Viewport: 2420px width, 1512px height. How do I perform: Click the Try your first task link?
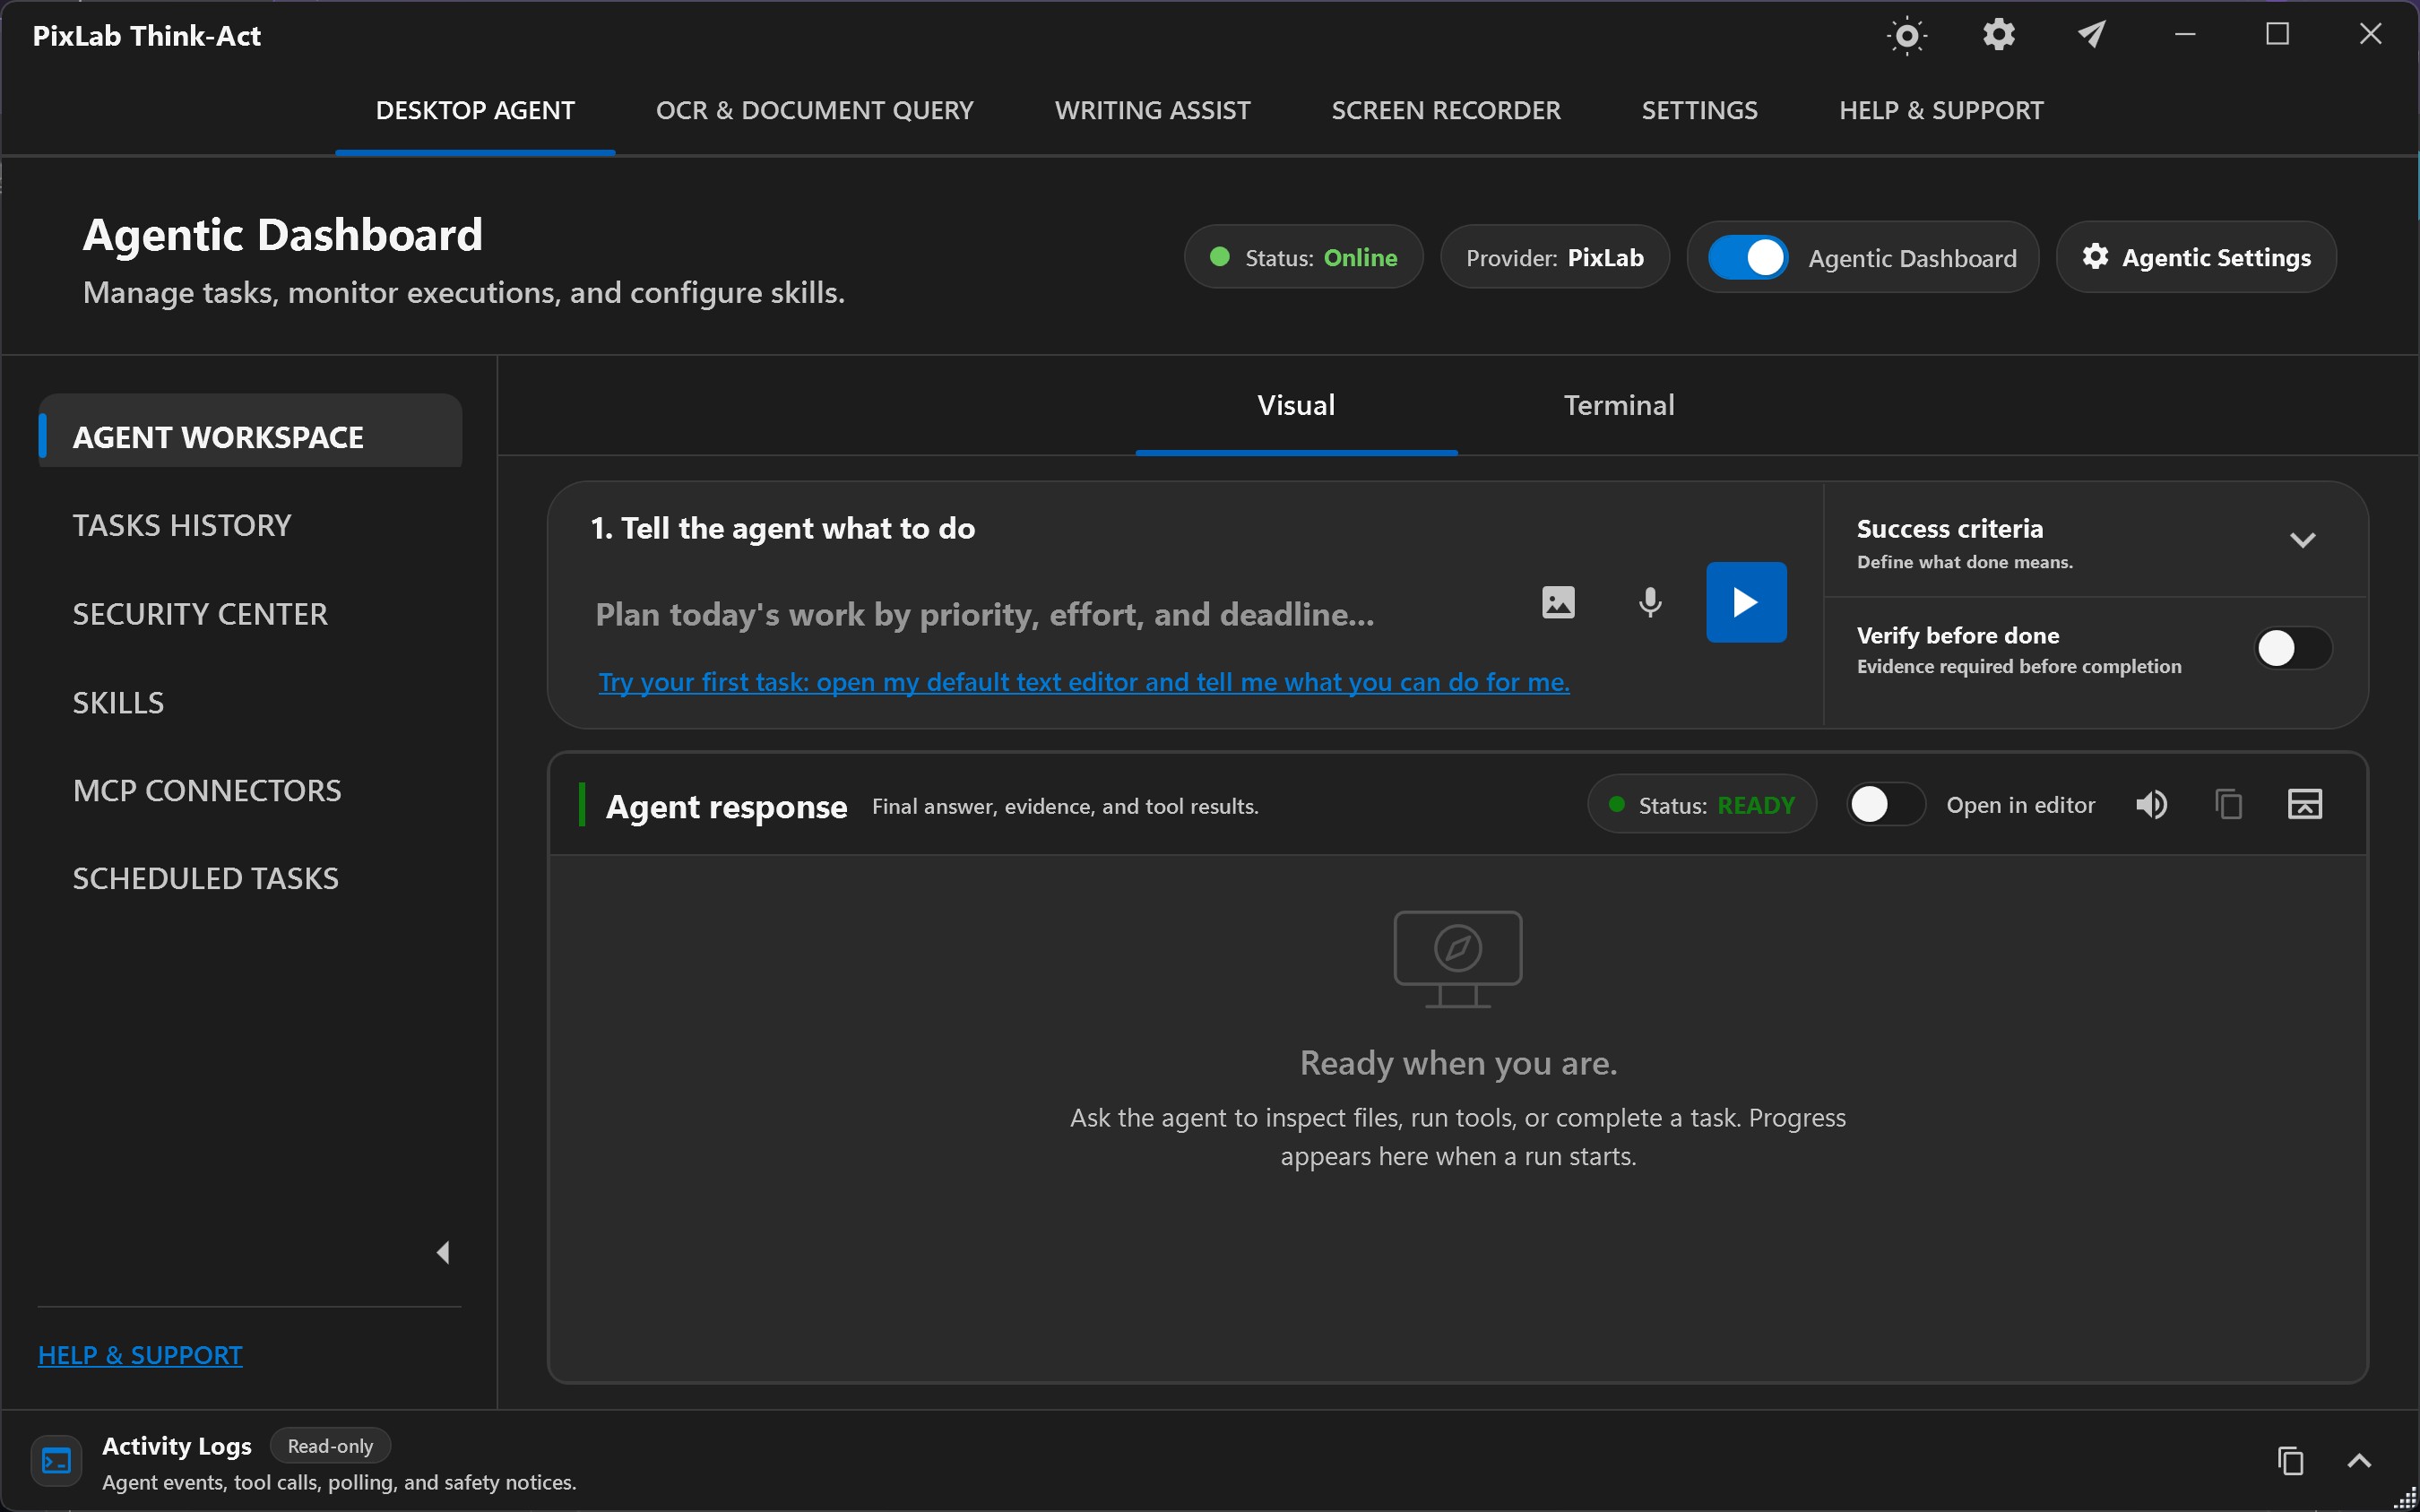[x=1084, y=682]
